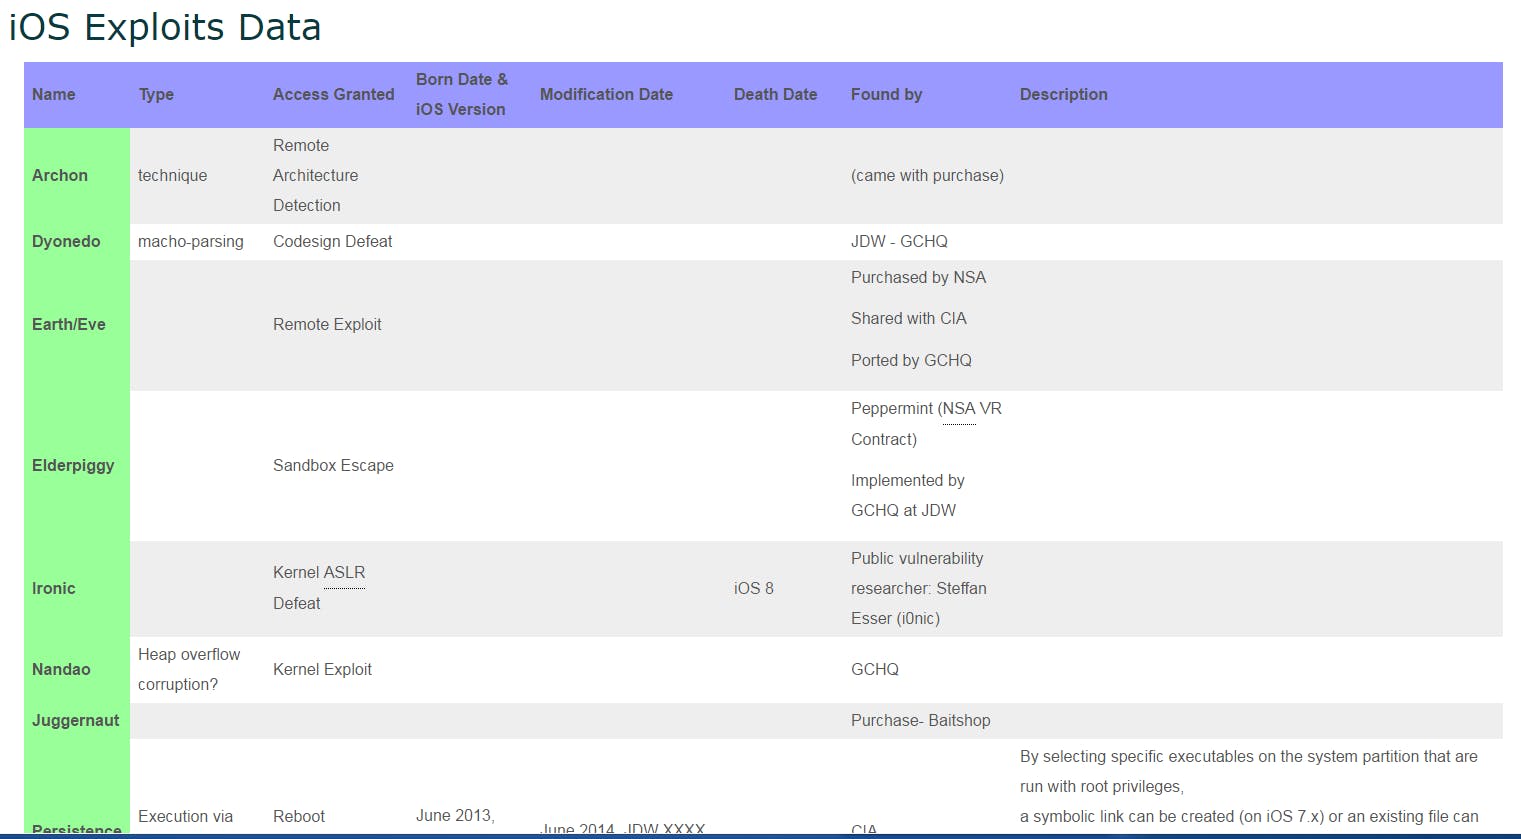Image resolution: width=1521 pixels, height=839 pixels.
Task: Click the "Codesign Defeat" cell
Action: [x=332, y=241]
